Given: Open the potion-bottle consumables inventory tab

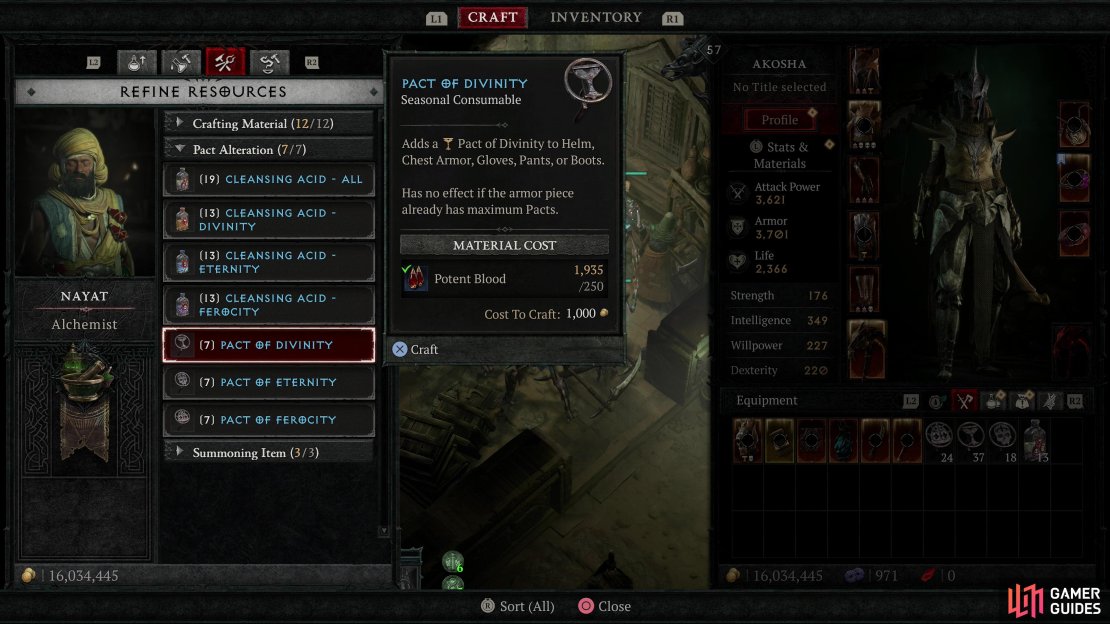Looking at the screenshot, I should pos(994,401).
